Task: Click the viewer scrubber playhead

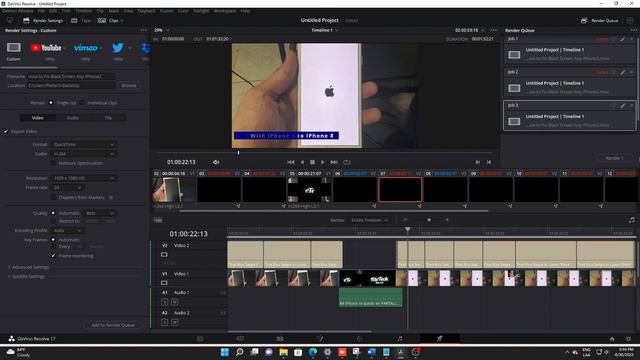Action: point(239,153)
